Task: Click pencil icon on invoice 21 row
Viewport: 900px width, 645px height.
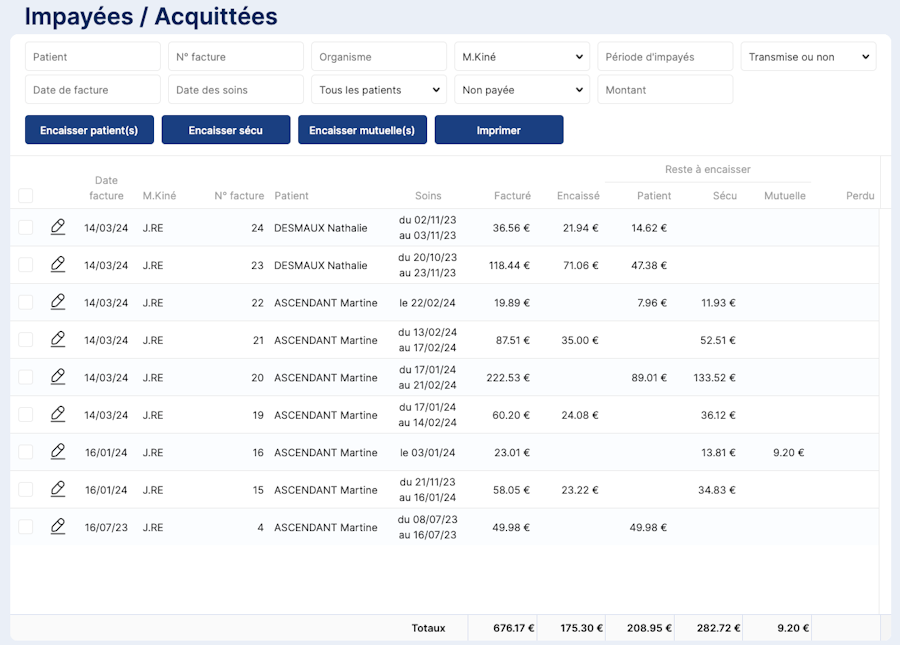Action: click(58, 340)
